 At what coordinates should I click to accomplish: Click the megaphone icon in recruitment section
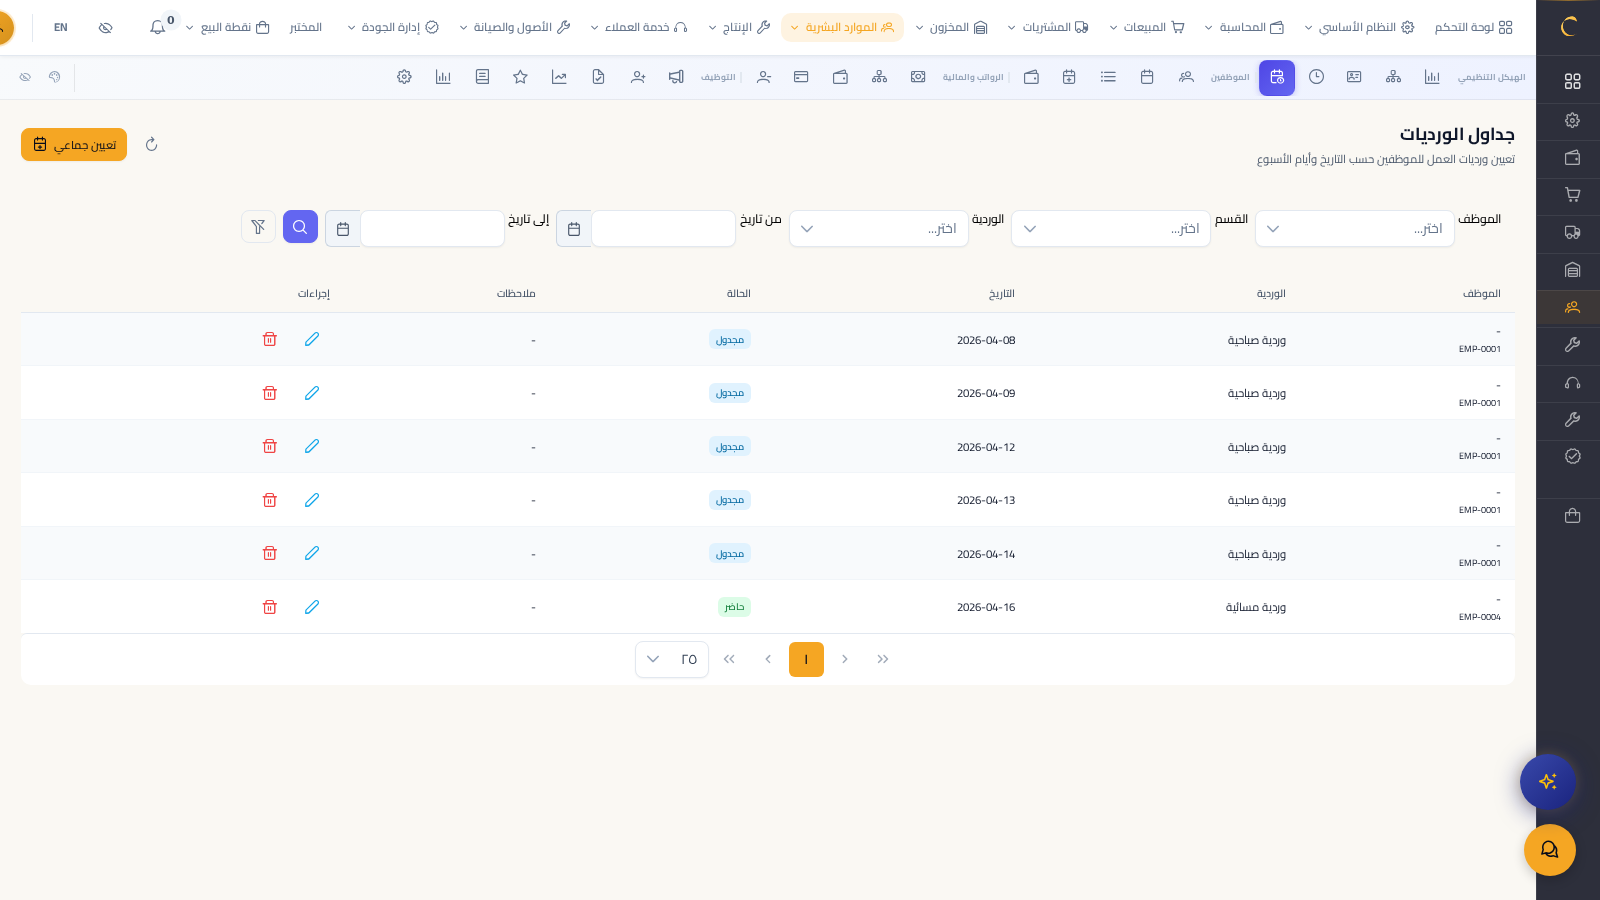(676, 77)
